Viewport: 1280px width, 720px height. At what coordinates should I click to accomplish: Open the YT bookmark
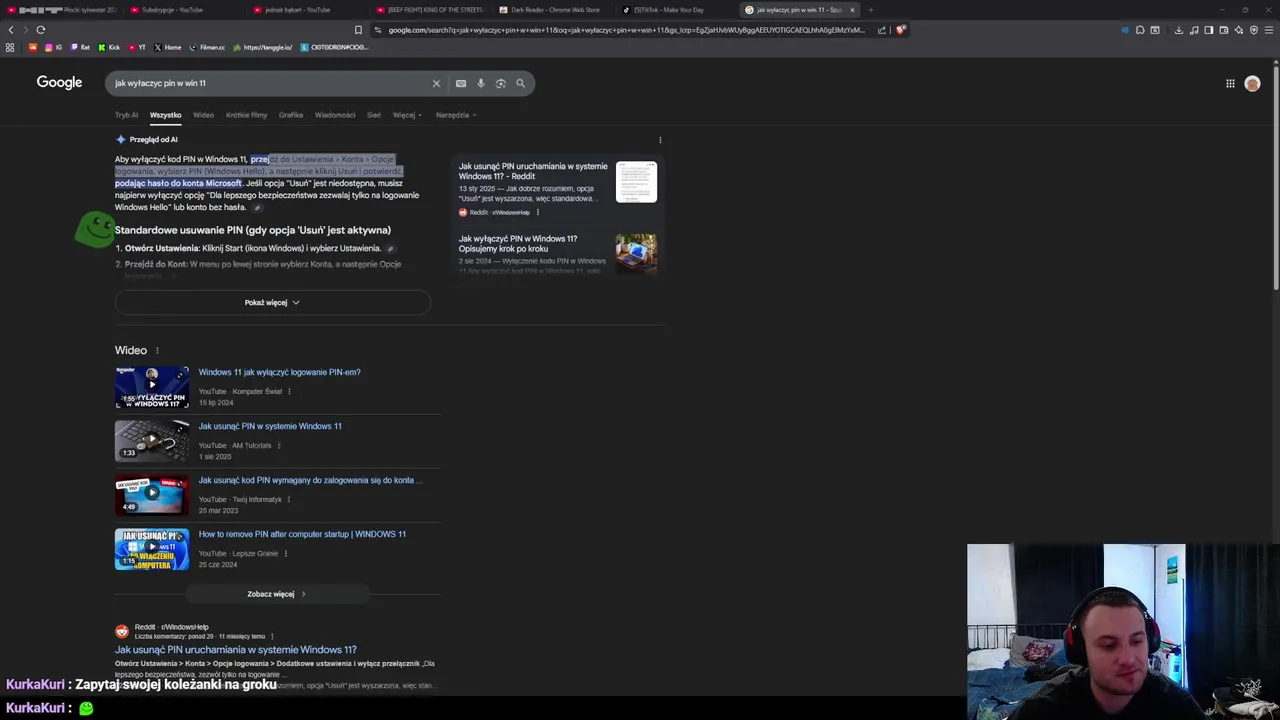pos(137,47)
